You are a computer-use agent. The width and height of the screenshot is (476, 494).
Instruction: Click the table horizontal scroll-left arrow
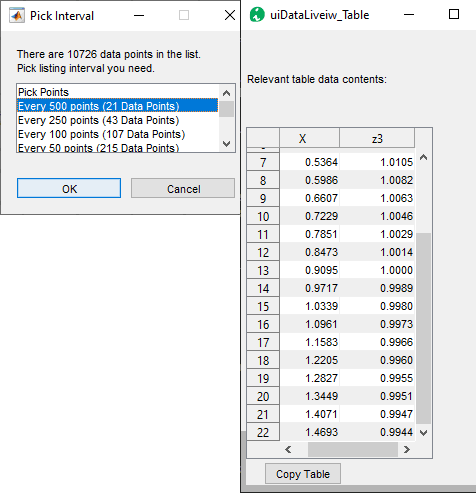(x=288, y=450)
